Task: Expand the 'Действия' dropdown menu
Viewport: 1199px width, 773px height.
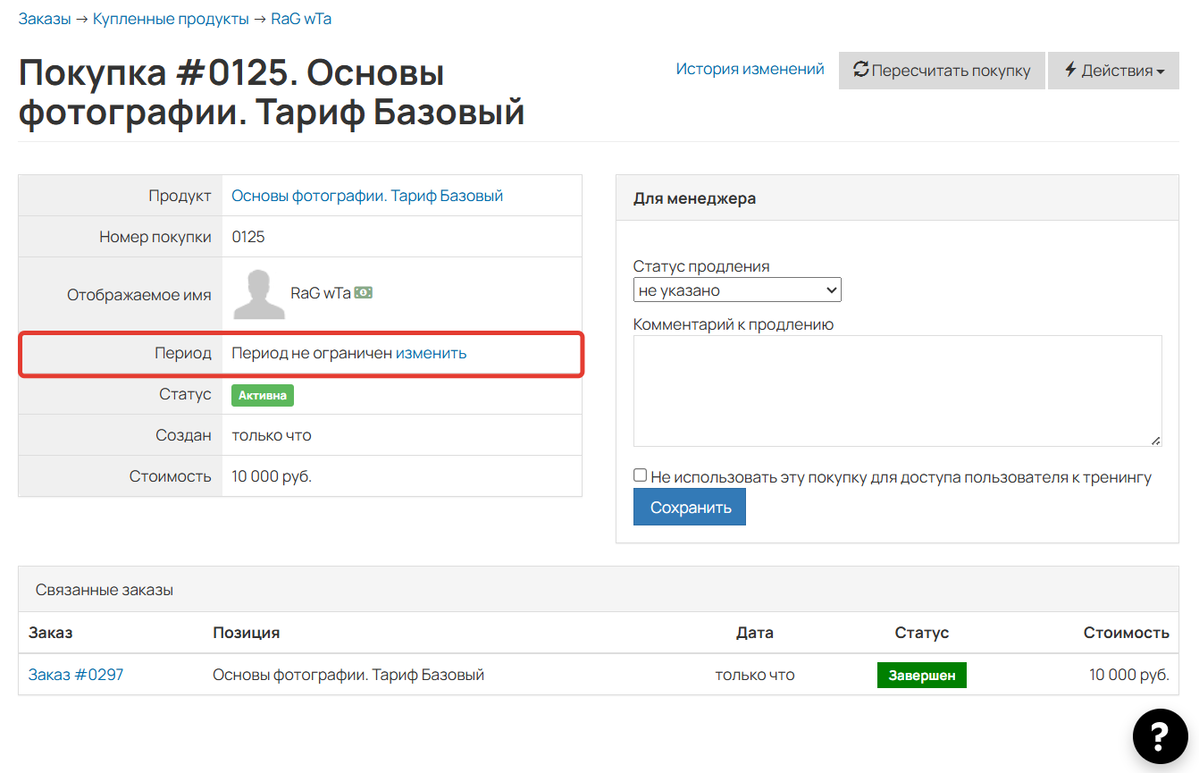Action: [1113, 70]
